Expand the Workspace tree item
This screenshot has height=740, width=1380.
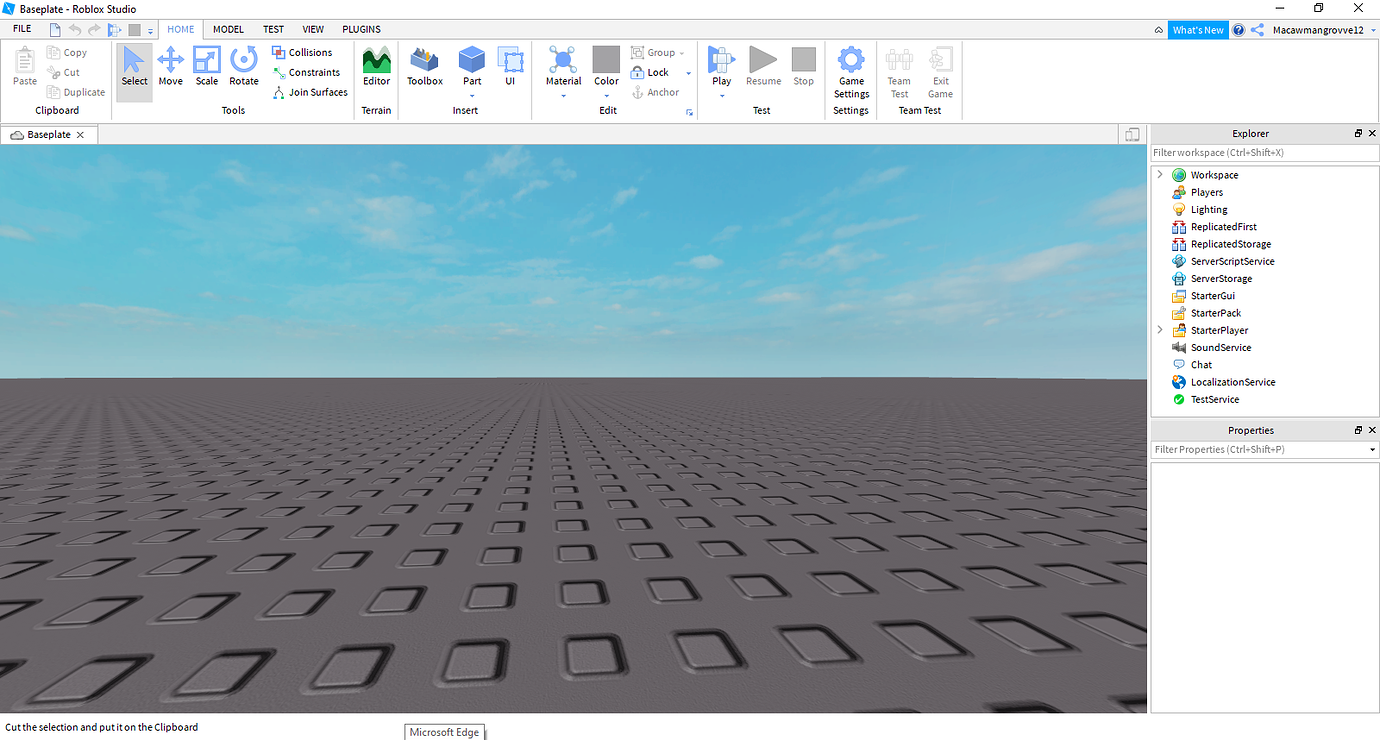1160,174
